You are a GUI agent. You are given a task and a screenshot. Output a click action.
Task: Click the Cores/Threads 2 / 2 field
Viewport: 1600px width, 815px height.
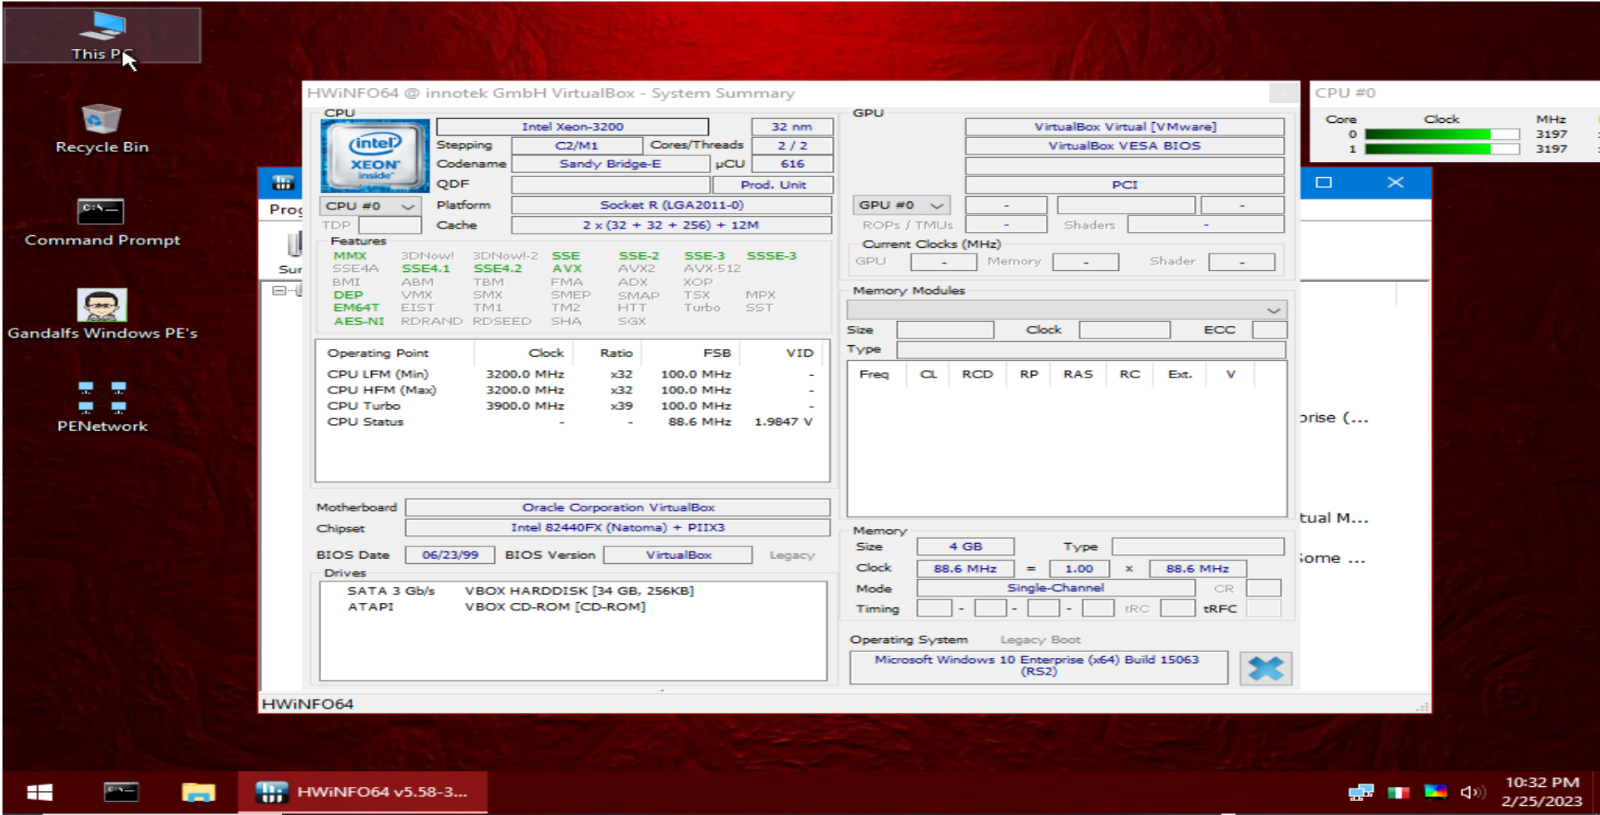click(x=792, y=146)
